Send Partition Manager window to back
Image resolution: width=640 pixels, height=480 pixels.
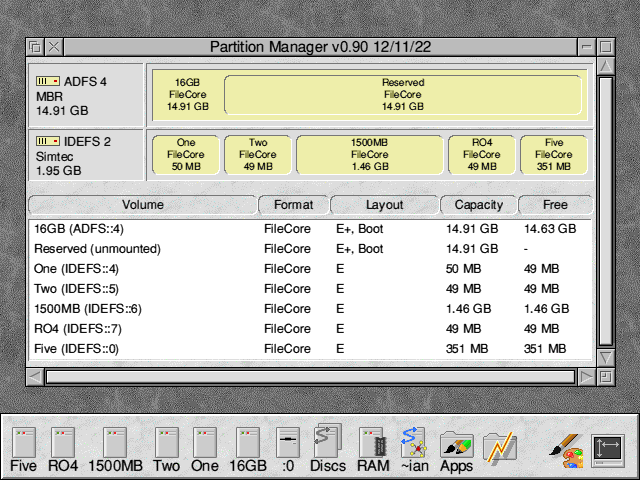(x=35, y=47)
